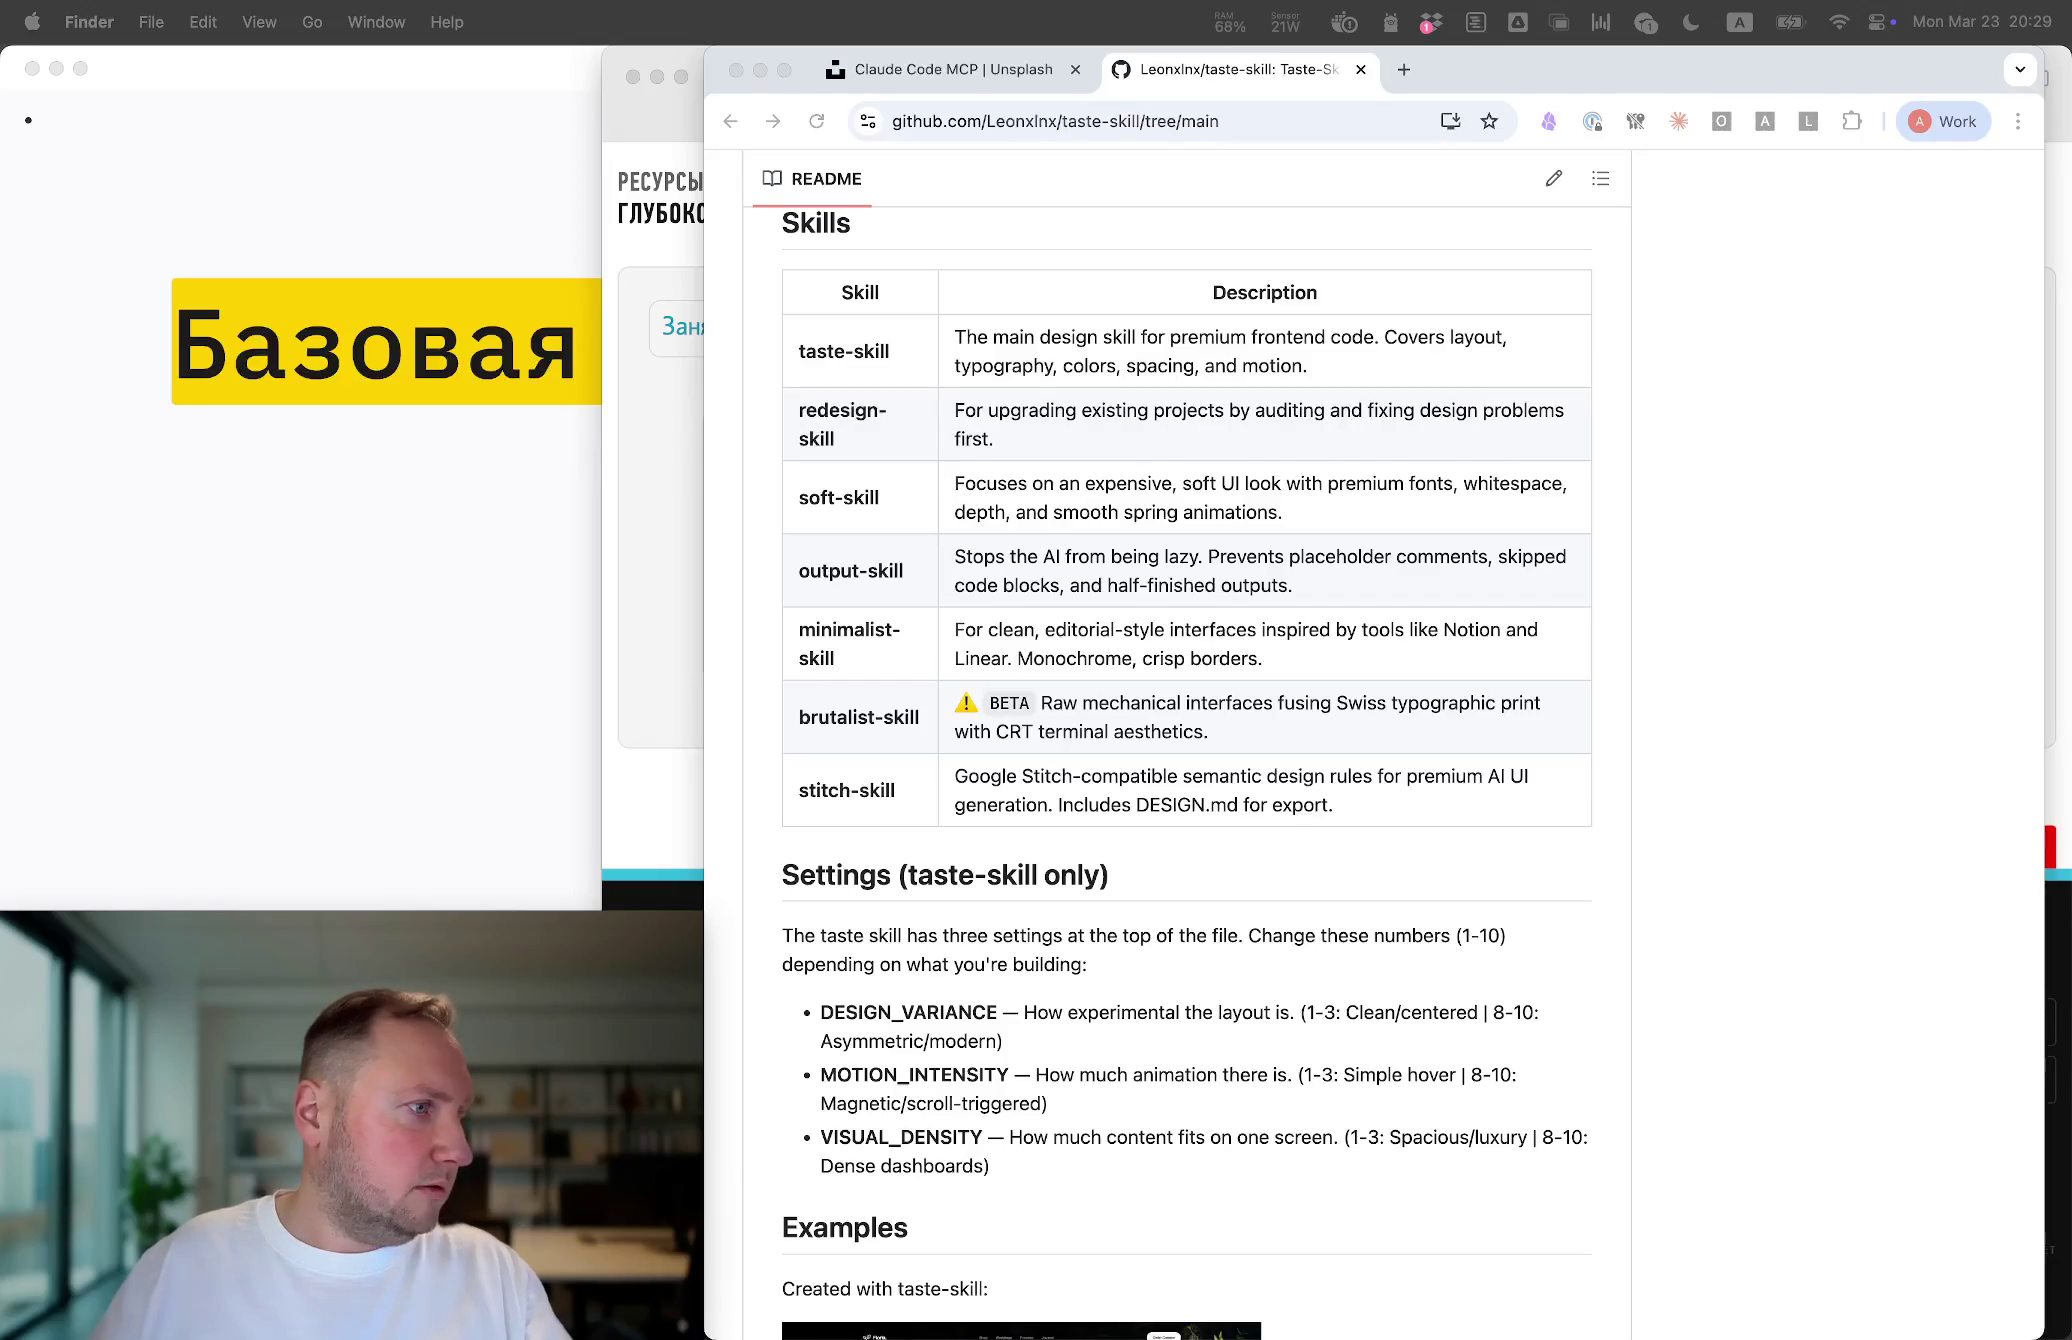Install app icon in the address bar
The height and width of the screenshot is (1340, 2072).
pyautogui.click(x=1450, y=121)
